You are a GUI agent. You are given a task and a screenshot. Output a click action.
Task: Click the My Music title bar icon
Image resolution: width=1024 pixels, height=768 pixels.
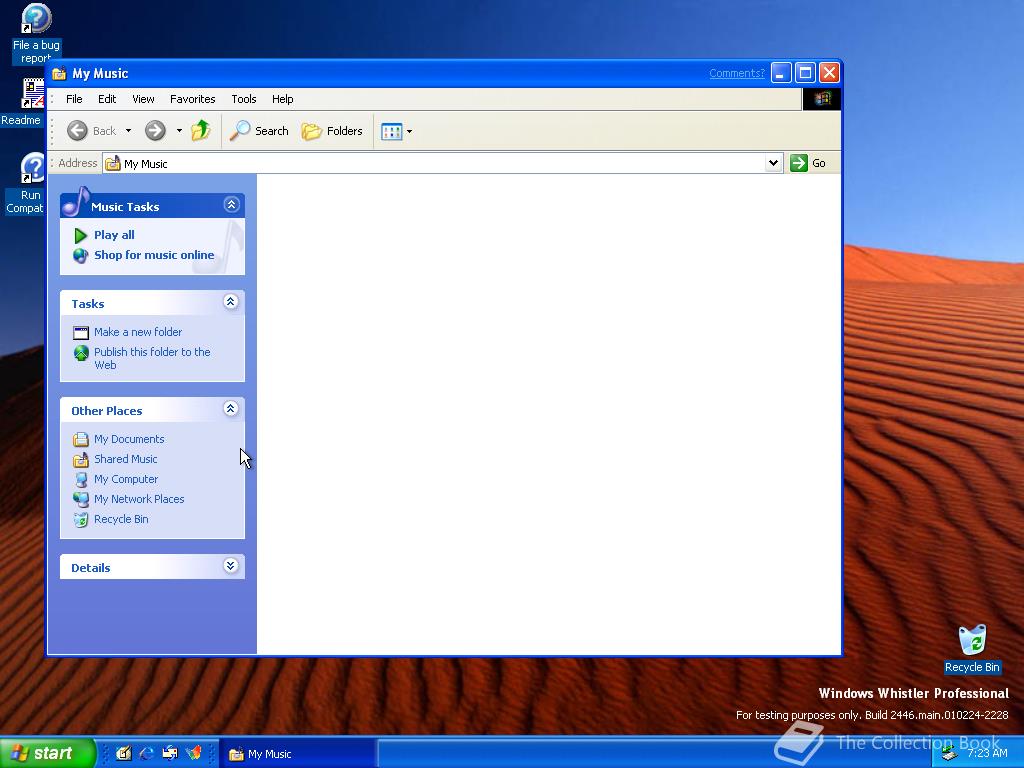coord(59,73)
